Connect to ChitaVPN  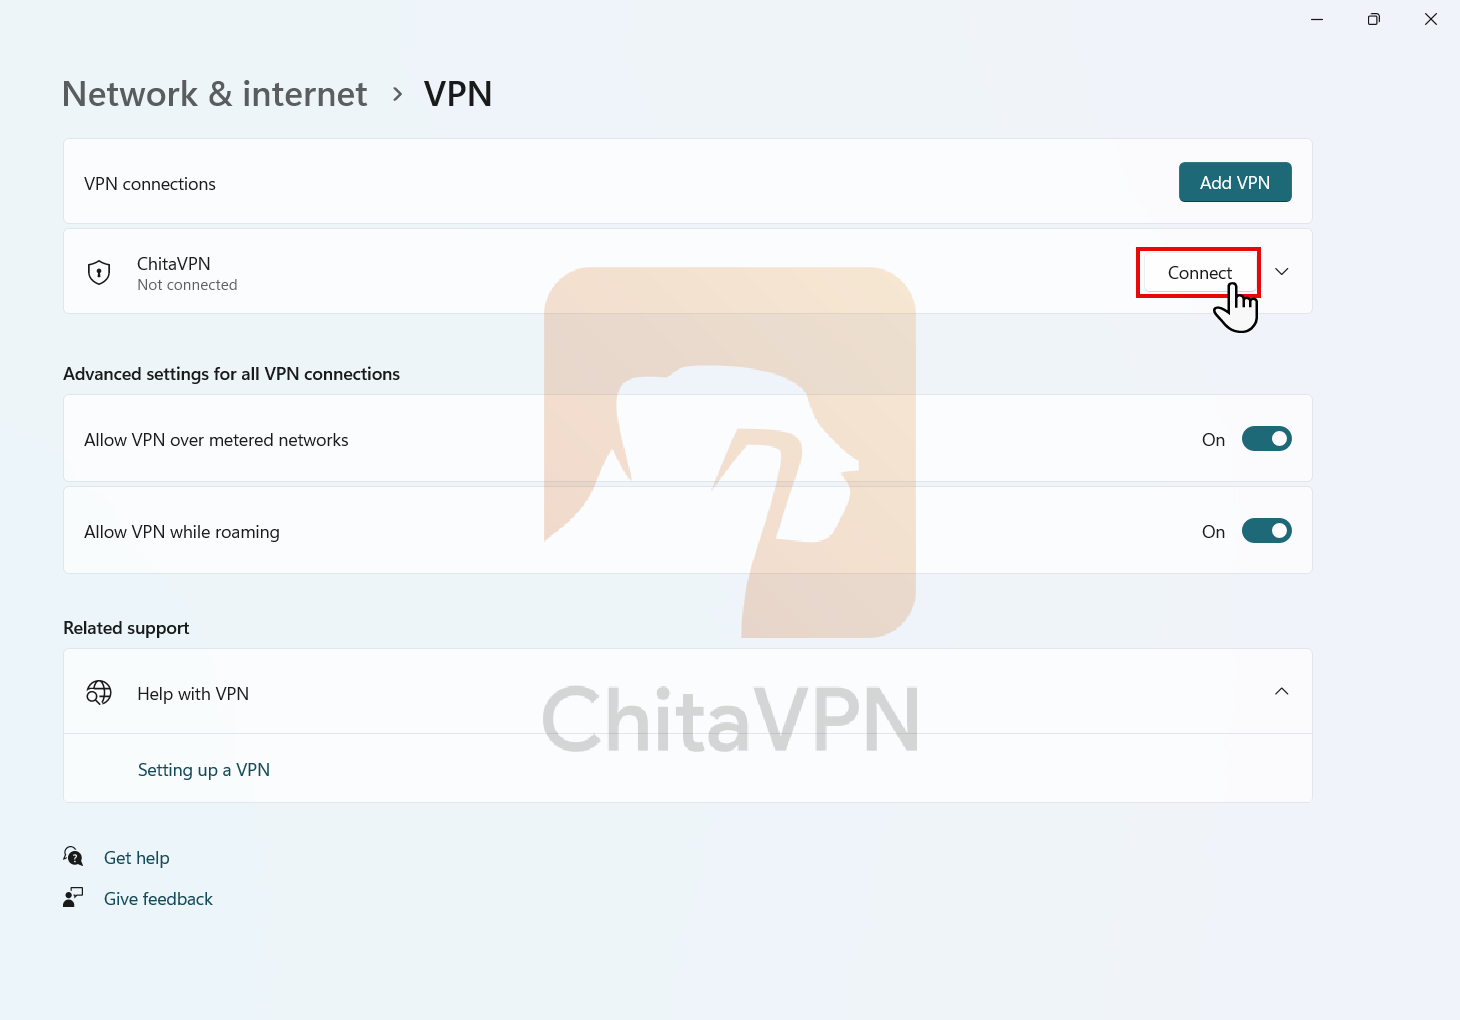1198,272
